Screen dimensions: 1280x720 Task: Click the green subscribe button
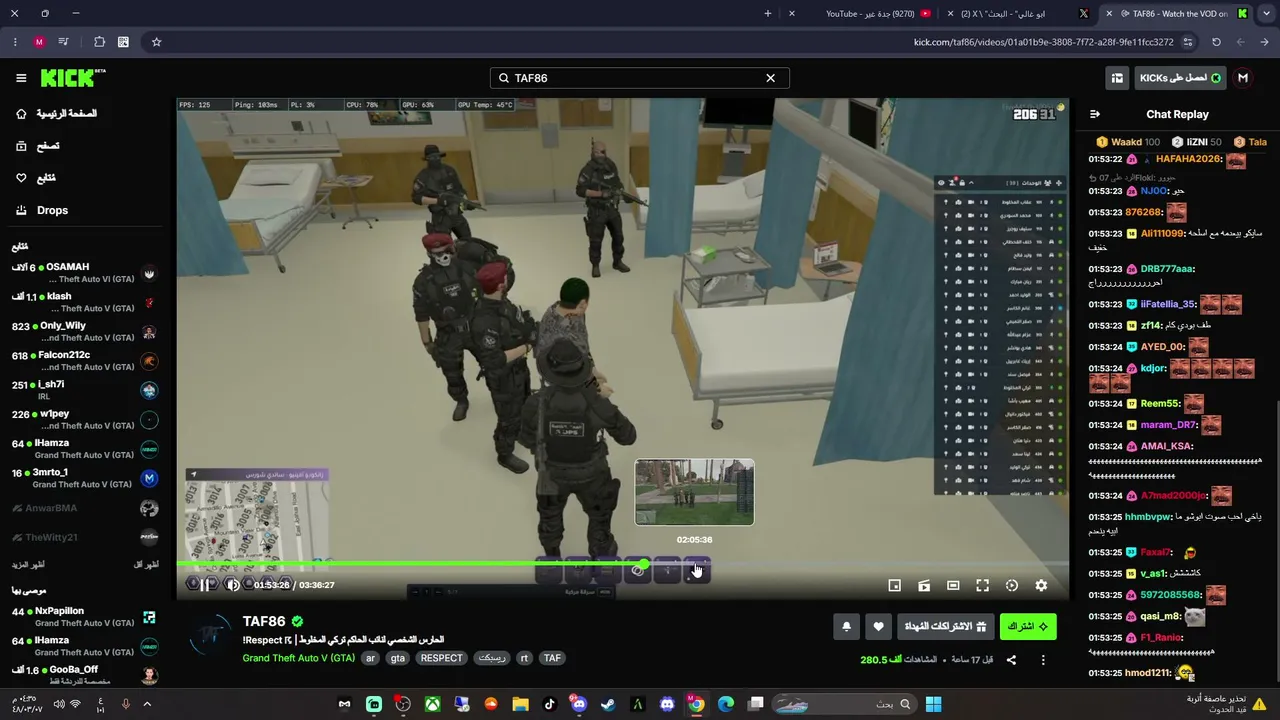click(1028, 626)
